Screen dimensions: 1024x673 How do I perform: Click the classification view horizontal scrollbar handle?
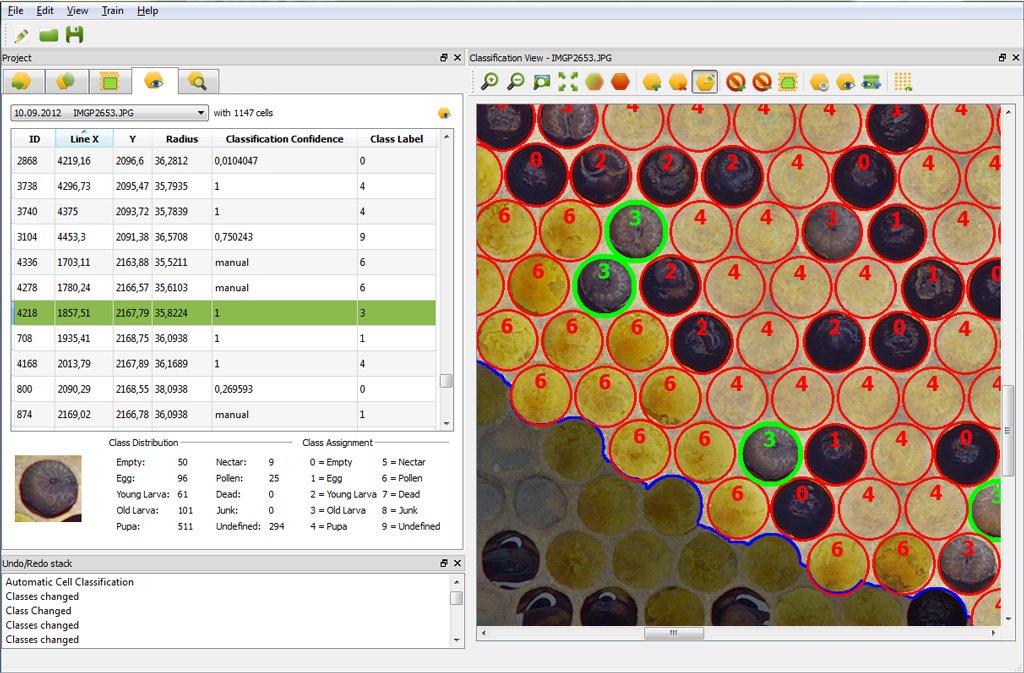pyautogui.click(x=673, y=633)
